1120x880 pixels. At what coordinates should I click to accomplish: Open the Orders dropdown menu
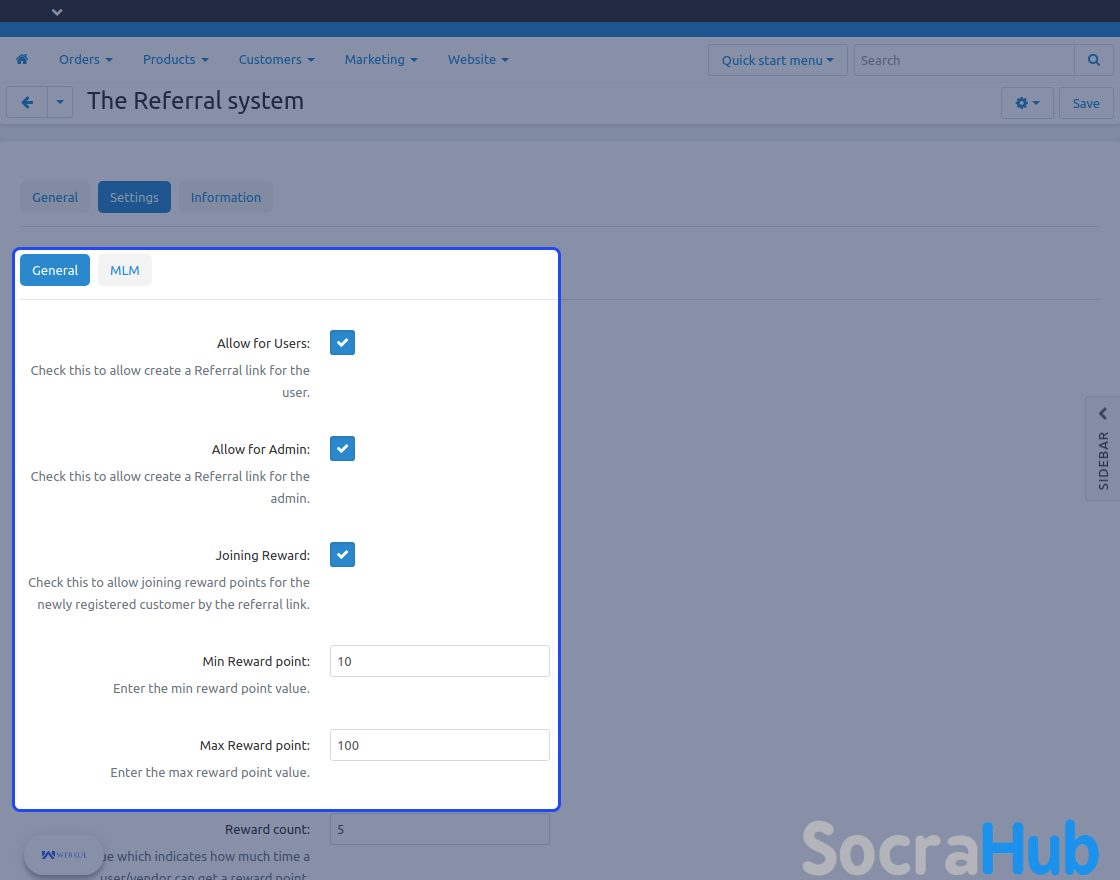pos(85,60)
